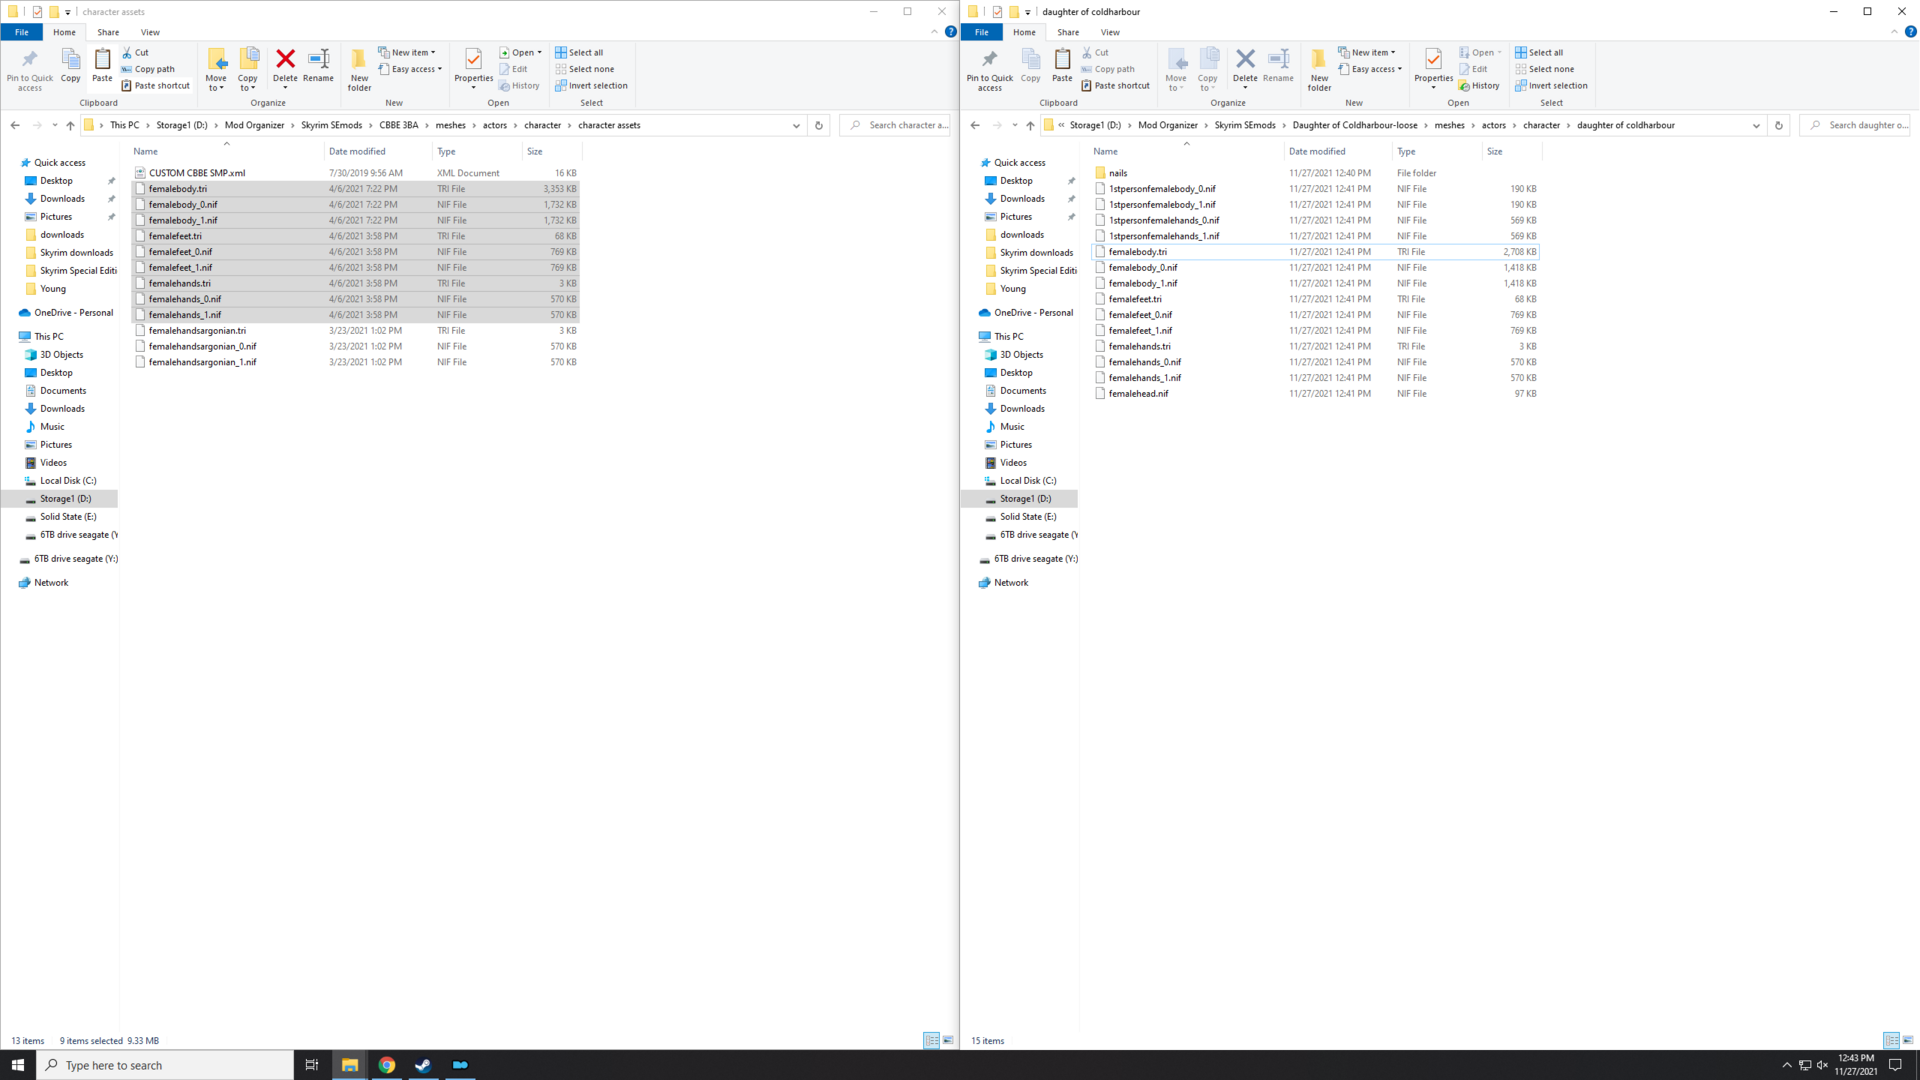Click Select all in left window
Viewport: 1920px width, 1080px height.
click(x=579, y=53)
